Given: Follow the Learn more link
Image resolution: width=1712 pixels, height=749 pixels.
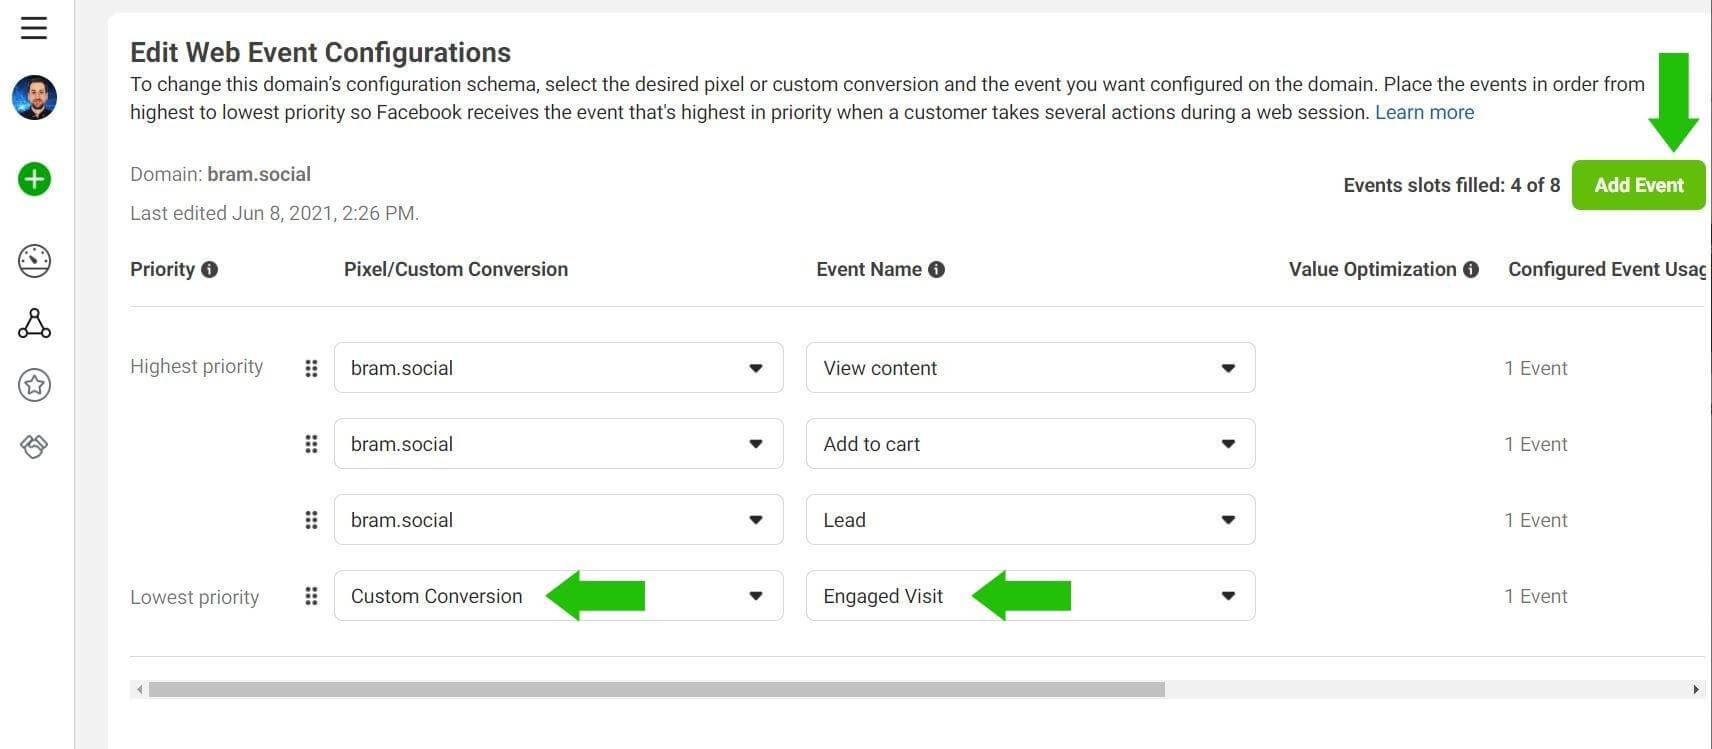Looking at the screenshot, I should click(1424, 112).
